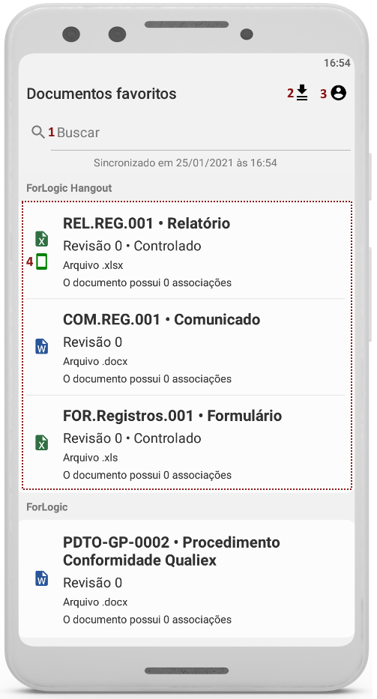Open COM.REG.001 Comunicado document
Image resolution: width=377 pixels, height=699 pixels.
click(186, 347)
